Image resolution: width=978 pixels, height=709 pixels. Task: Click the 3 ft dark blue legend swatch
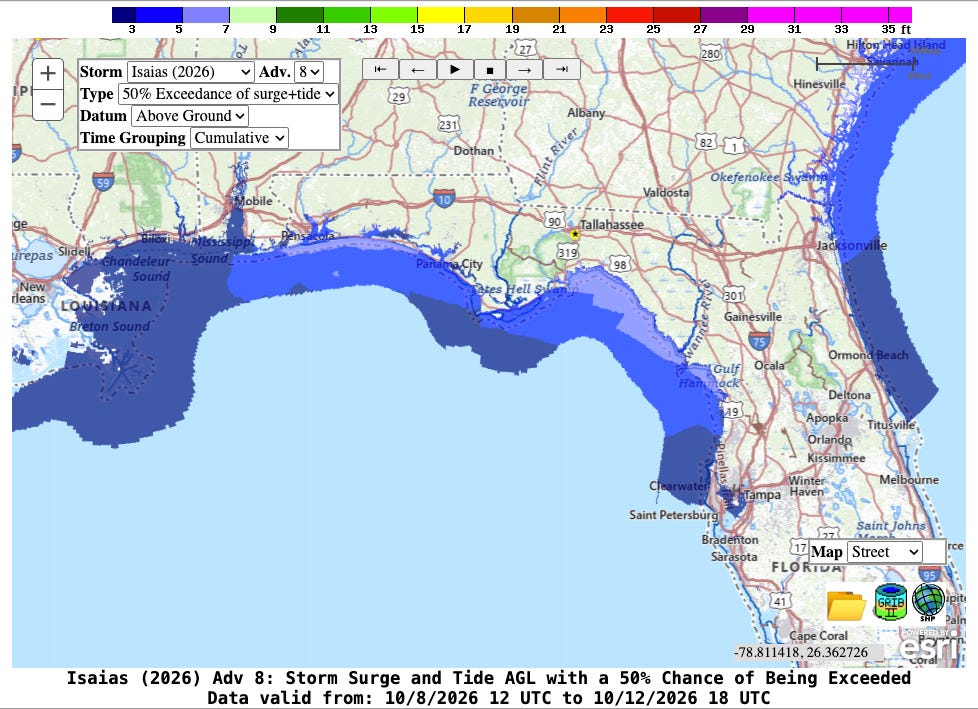(123, 15)
